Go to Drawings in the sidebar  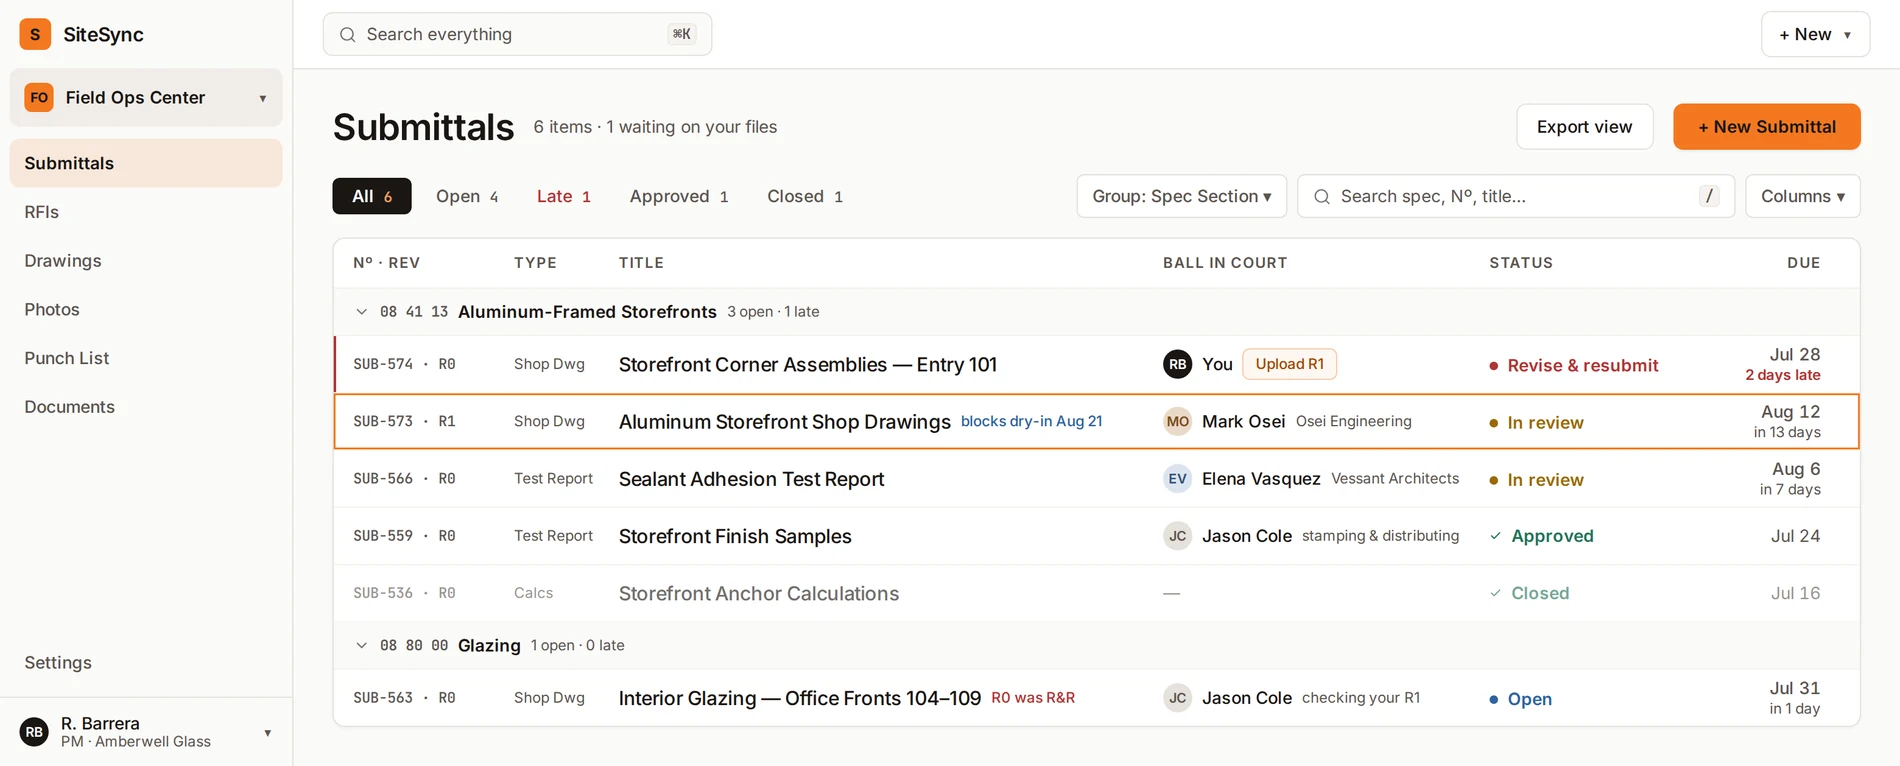146,261
